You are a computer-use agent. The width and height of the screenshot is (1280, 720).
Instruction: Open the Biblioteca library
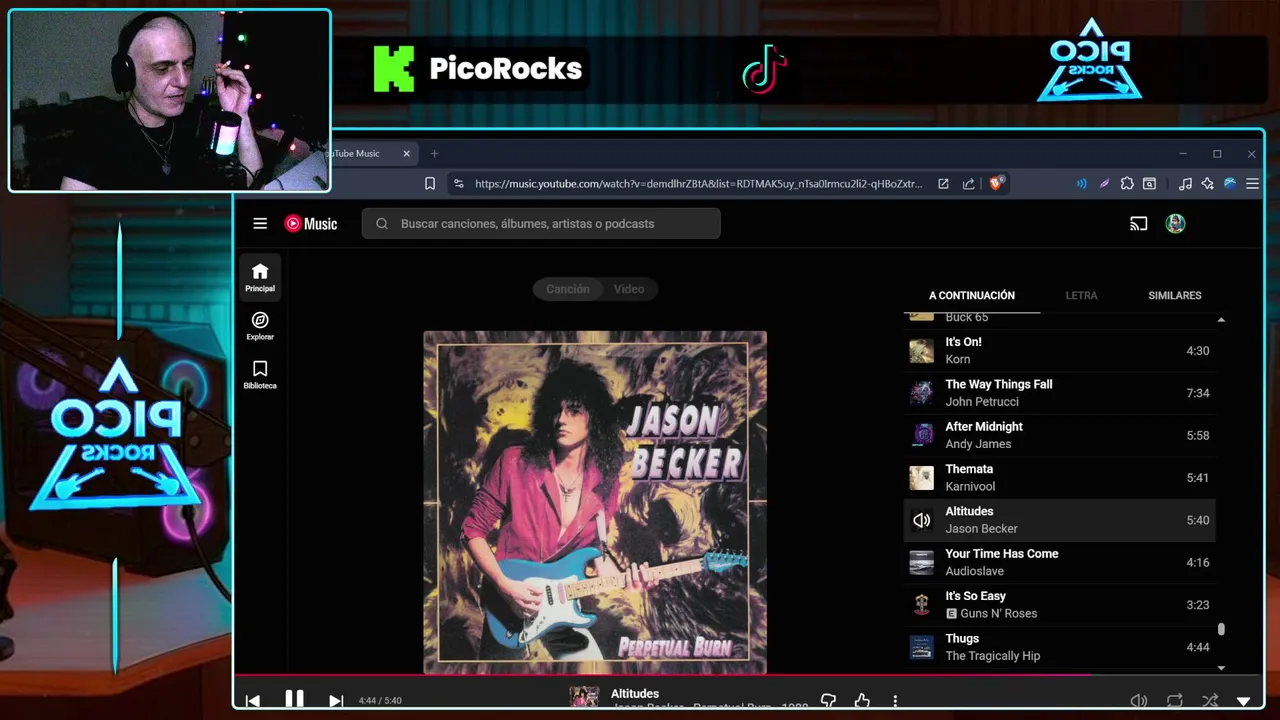260,374
